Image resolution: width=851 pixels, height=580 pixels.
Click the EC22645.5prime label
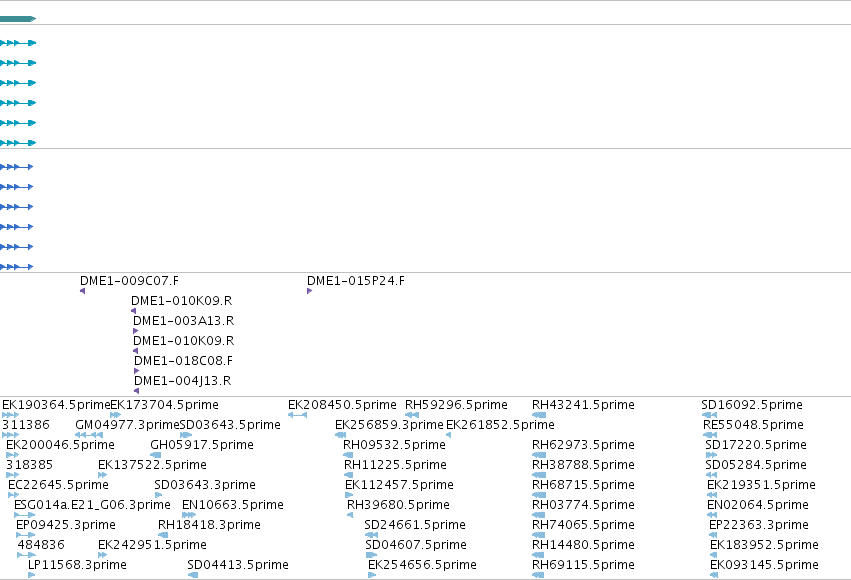[x=58, y=485]
